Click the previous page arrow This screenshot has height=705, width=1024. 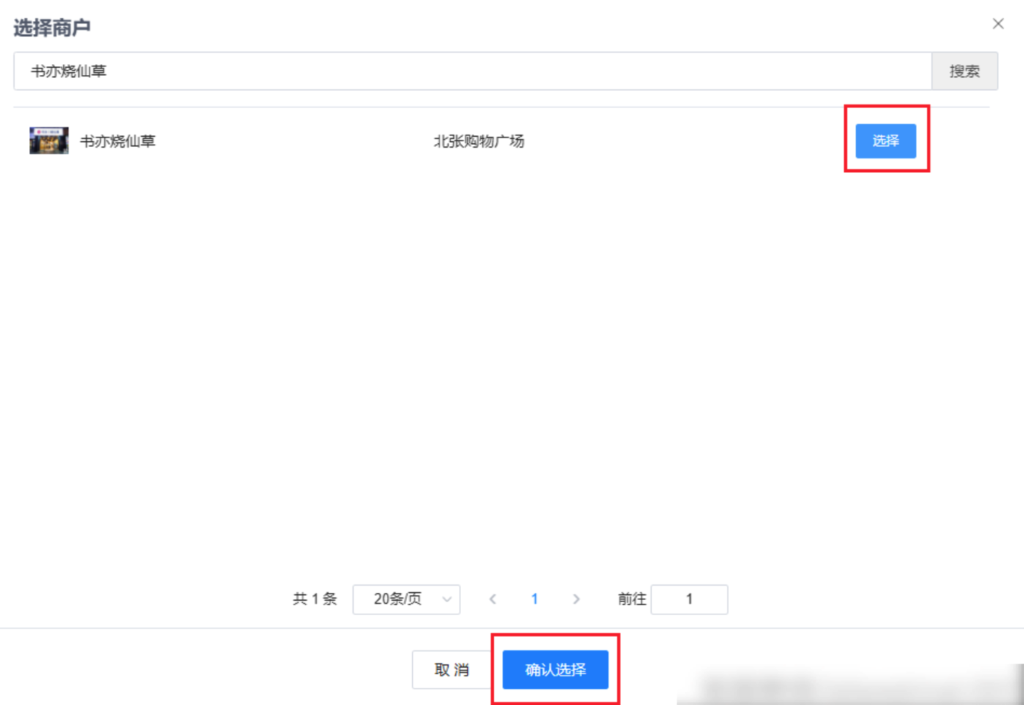493,599
